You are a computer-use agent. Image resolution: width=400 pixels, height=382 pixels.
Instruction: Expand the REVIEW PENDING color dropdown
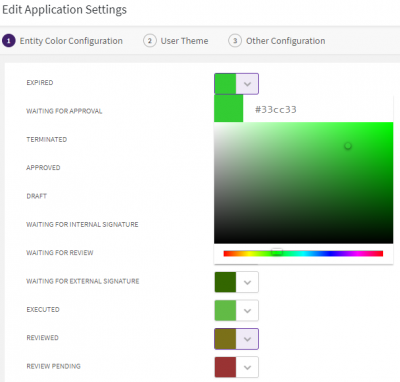247,367
